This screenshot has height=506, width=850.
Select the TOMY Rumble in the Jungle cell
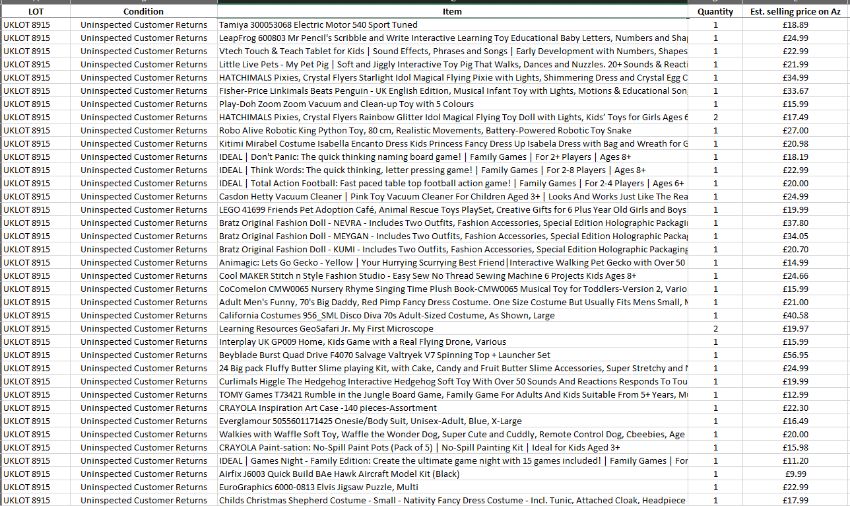[453, 395]
